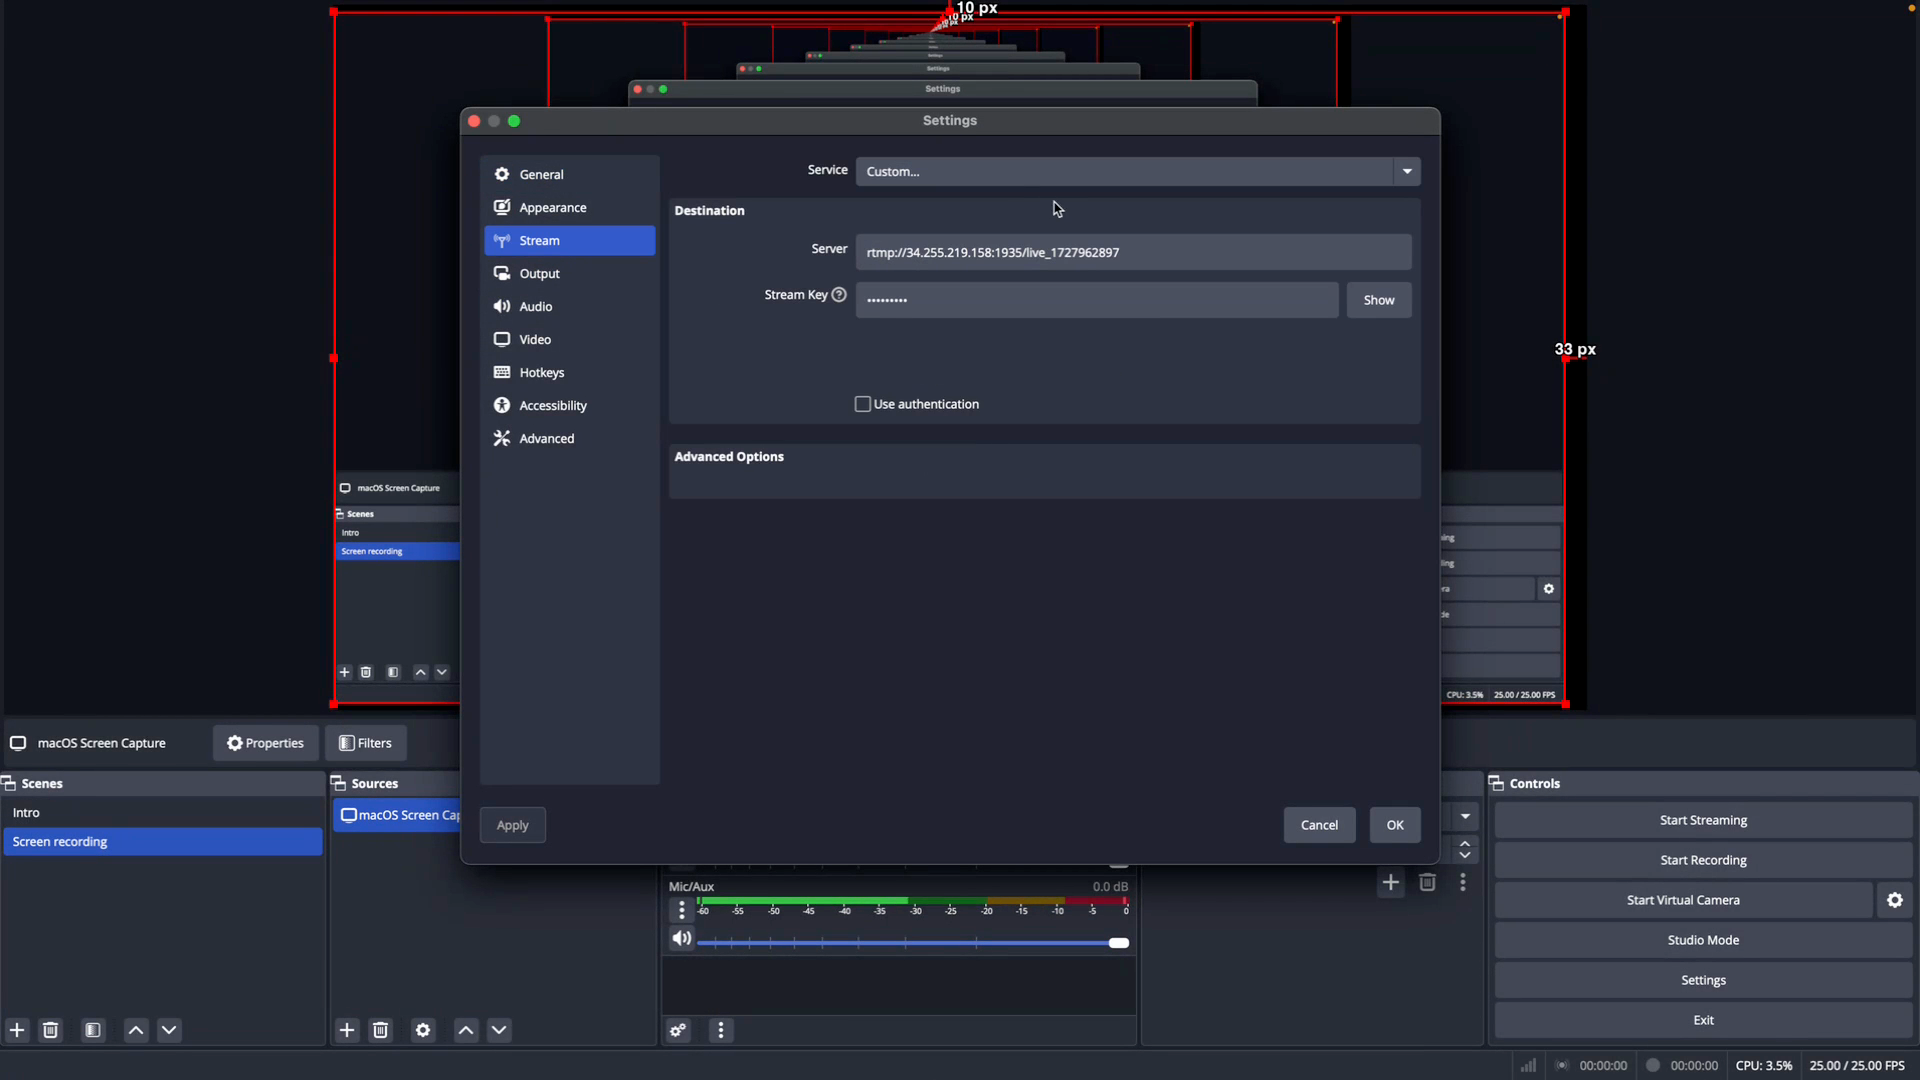Show the hidden stream key
The width and height of the screenshot is (1920, 1080).
coord(1378,301)
